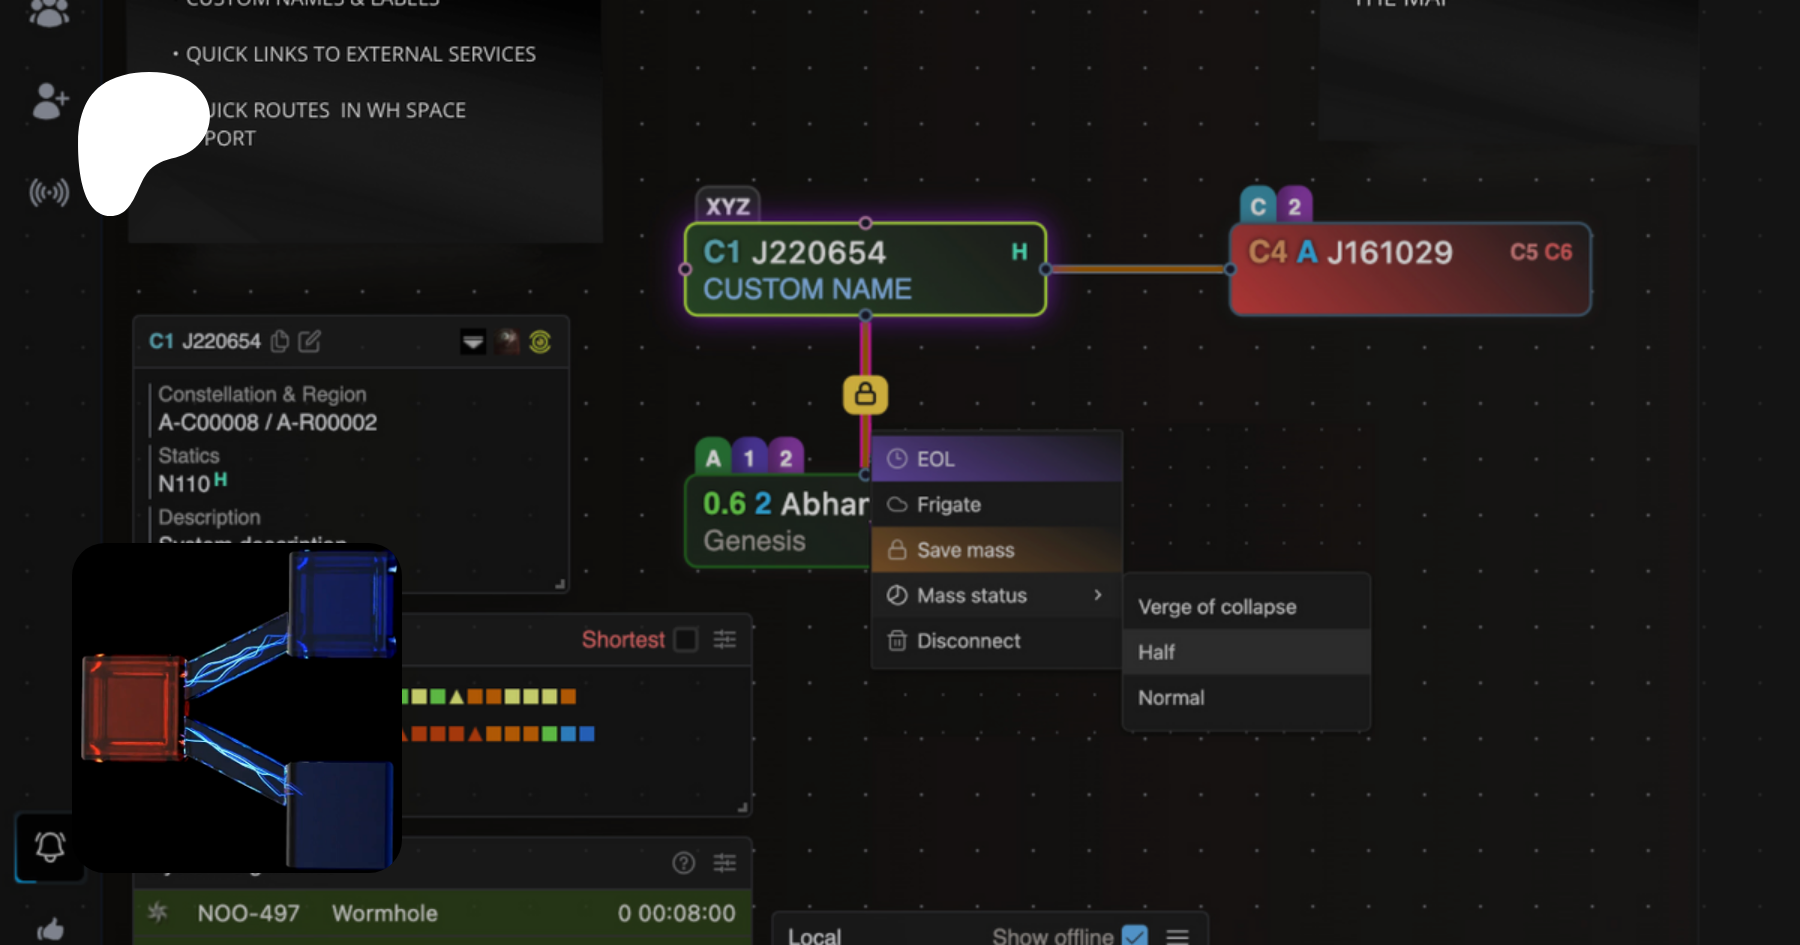1800x945 pixels.
Task: Select the C4 A J161029 system node
Action: pos(1409,270)
